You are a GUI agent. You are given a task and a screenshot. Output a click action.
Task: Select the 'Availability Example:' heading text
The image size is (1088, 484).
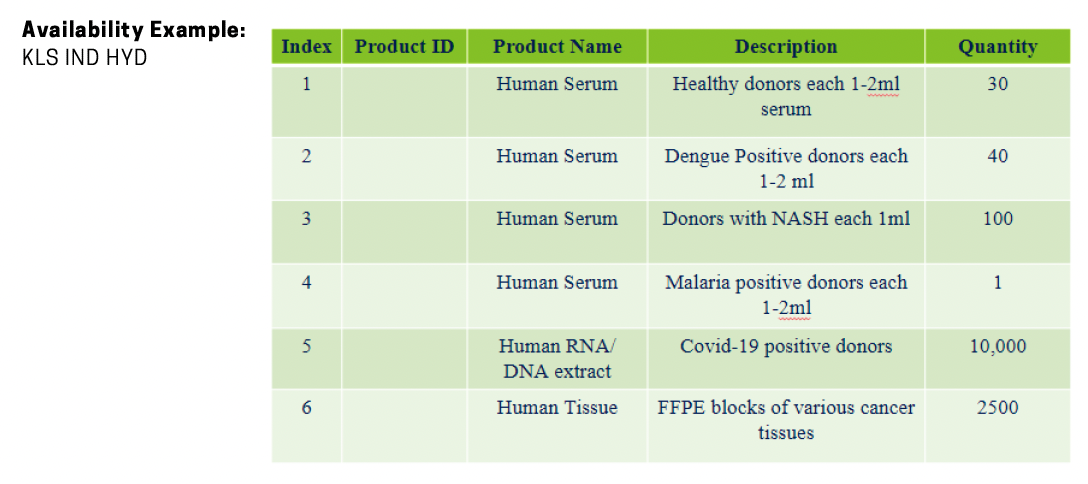coord(134,30)
